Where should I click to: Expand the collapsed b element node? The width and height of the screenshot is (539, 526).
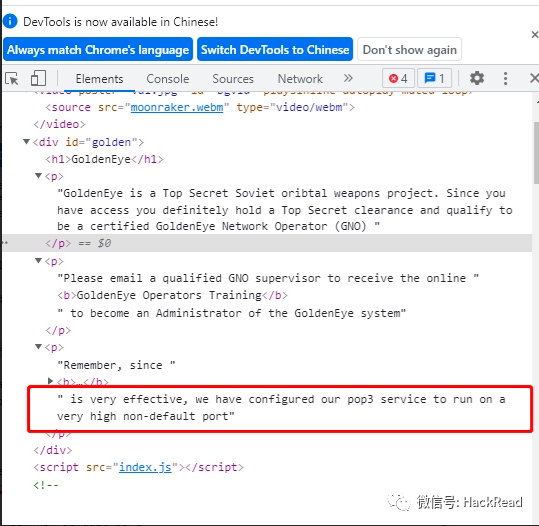point(51,381)
